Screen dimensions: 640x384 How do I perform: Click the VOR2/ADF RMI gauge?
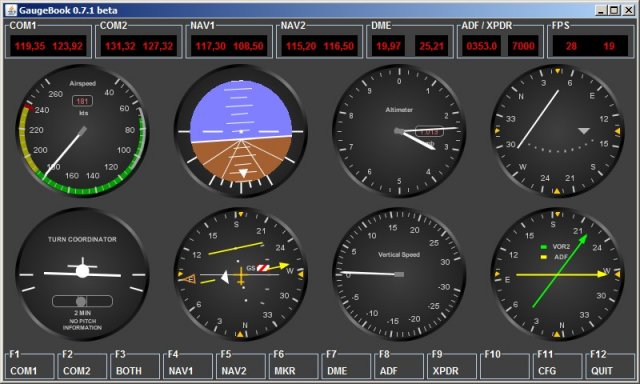[x=557, y=275]
